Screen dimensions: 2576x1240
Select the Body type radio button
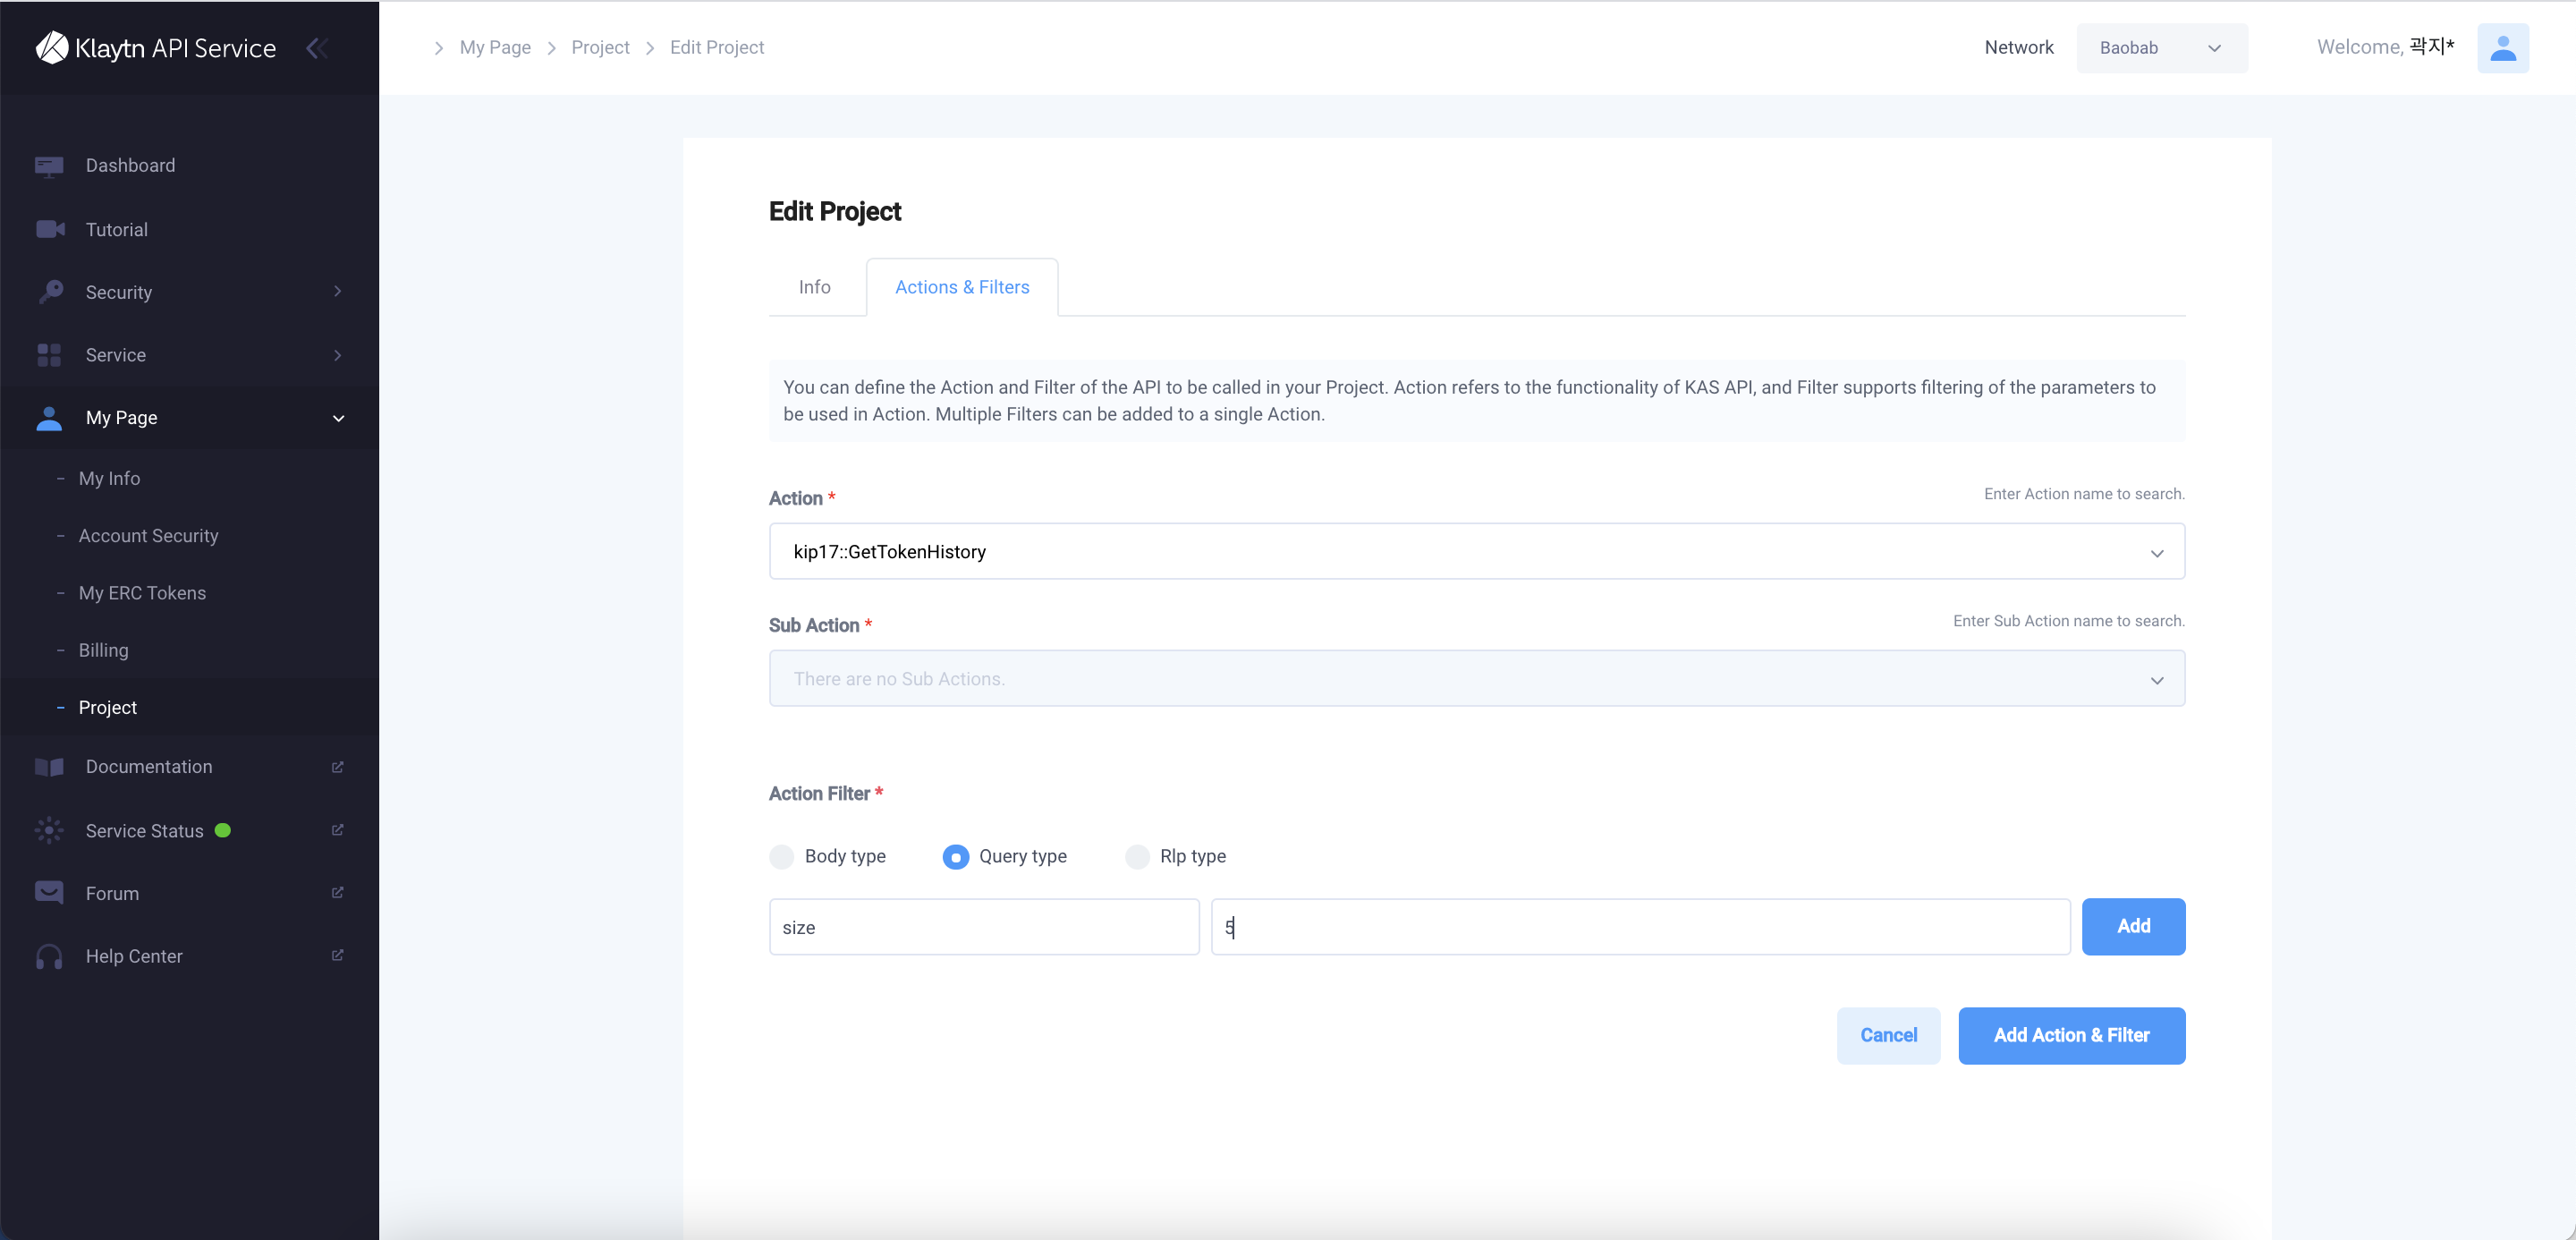(782, 855)
